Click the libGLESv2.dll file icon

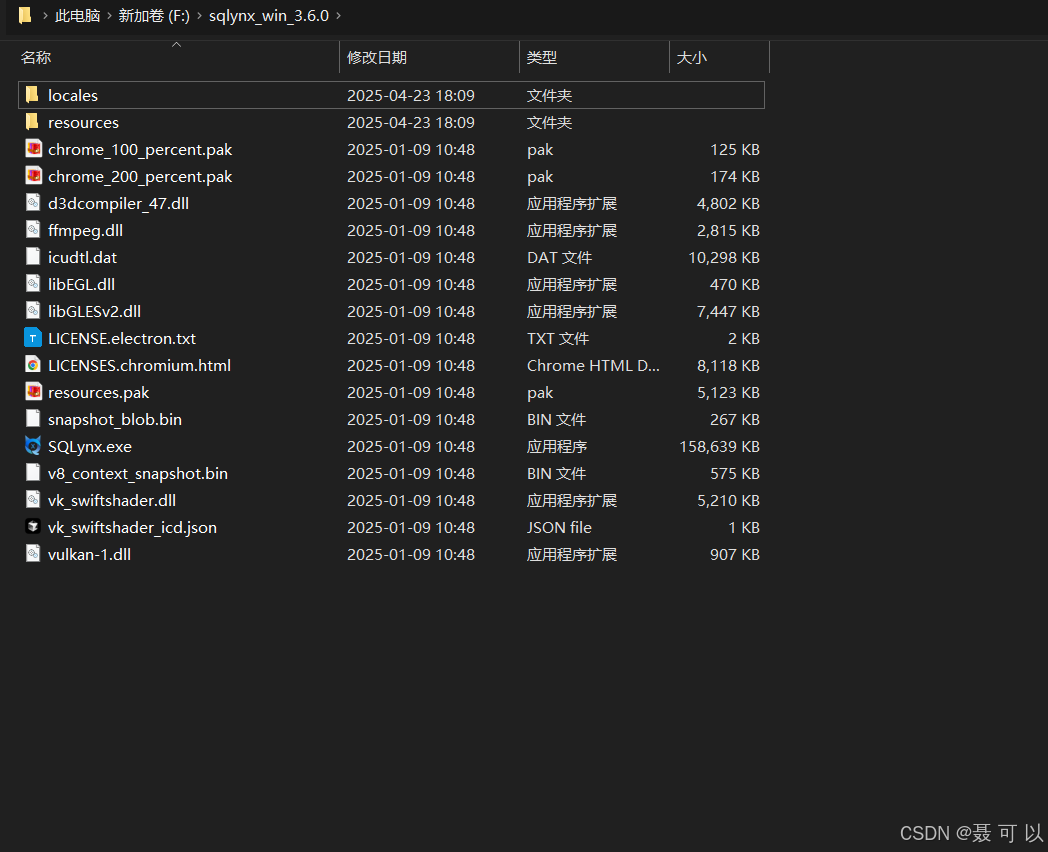click(x=33, y=311)
